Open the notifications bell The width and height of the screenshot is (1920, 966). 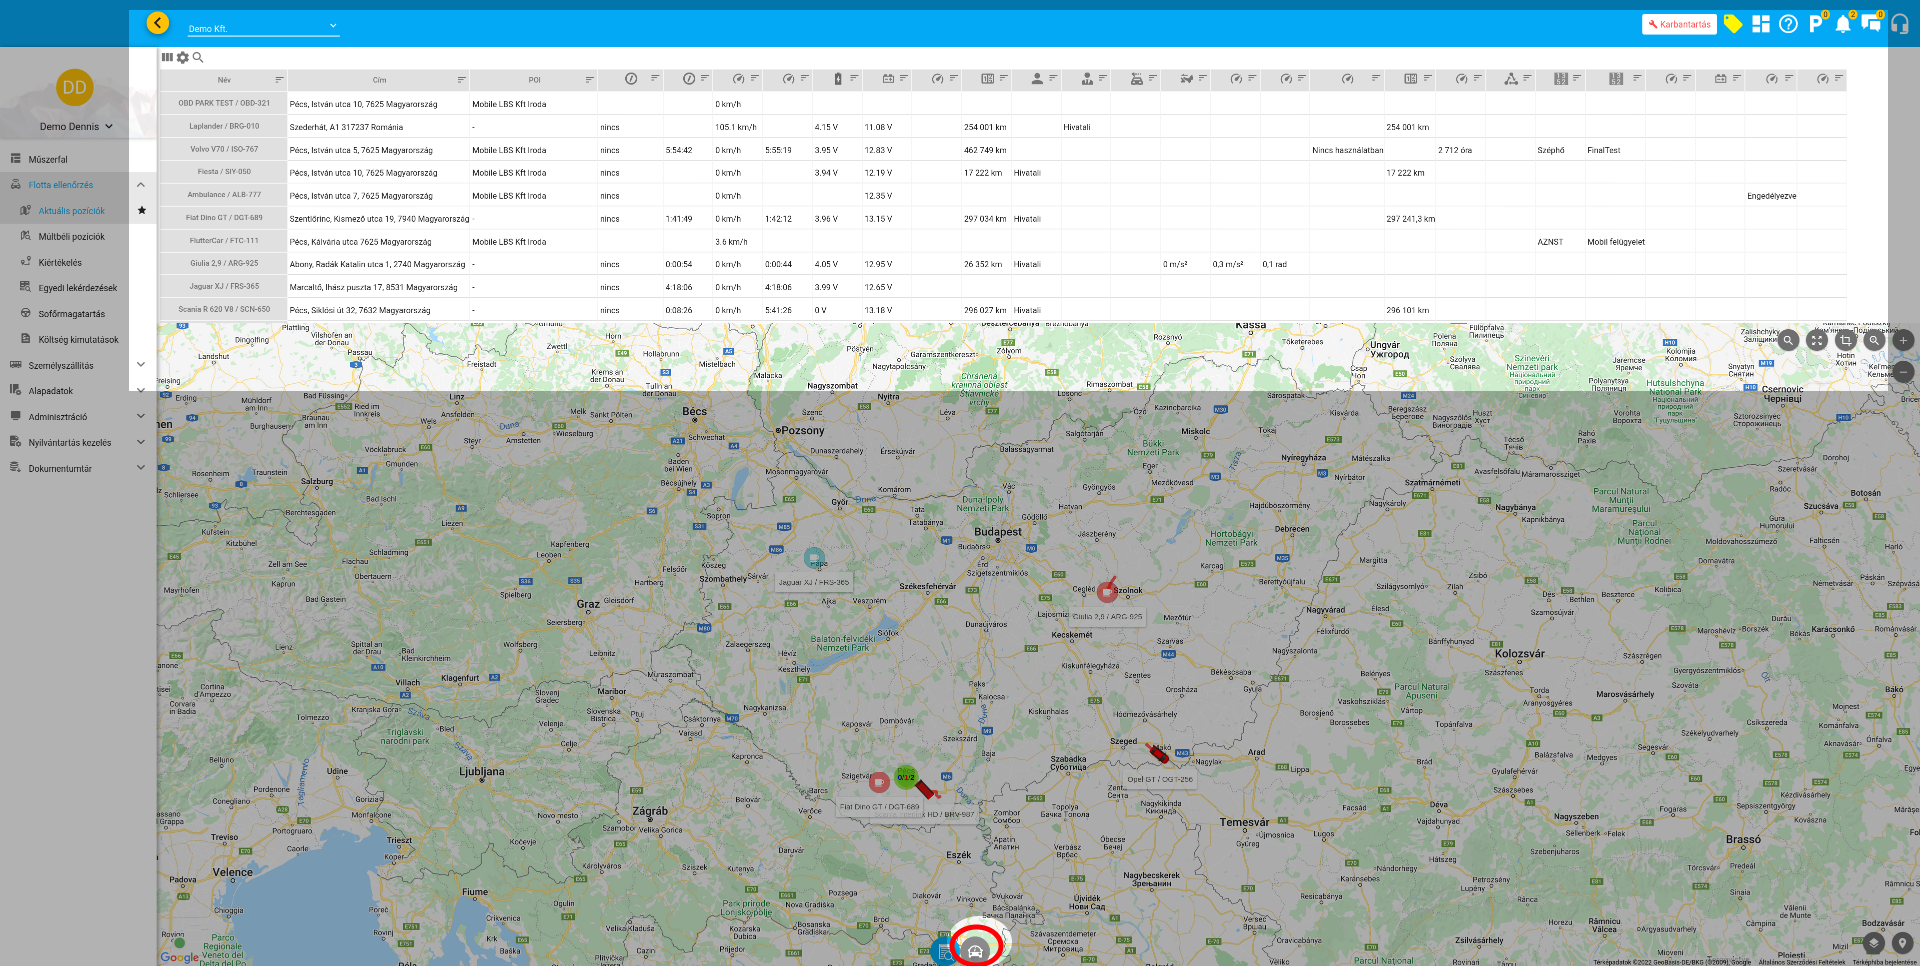click(1842, 24)
